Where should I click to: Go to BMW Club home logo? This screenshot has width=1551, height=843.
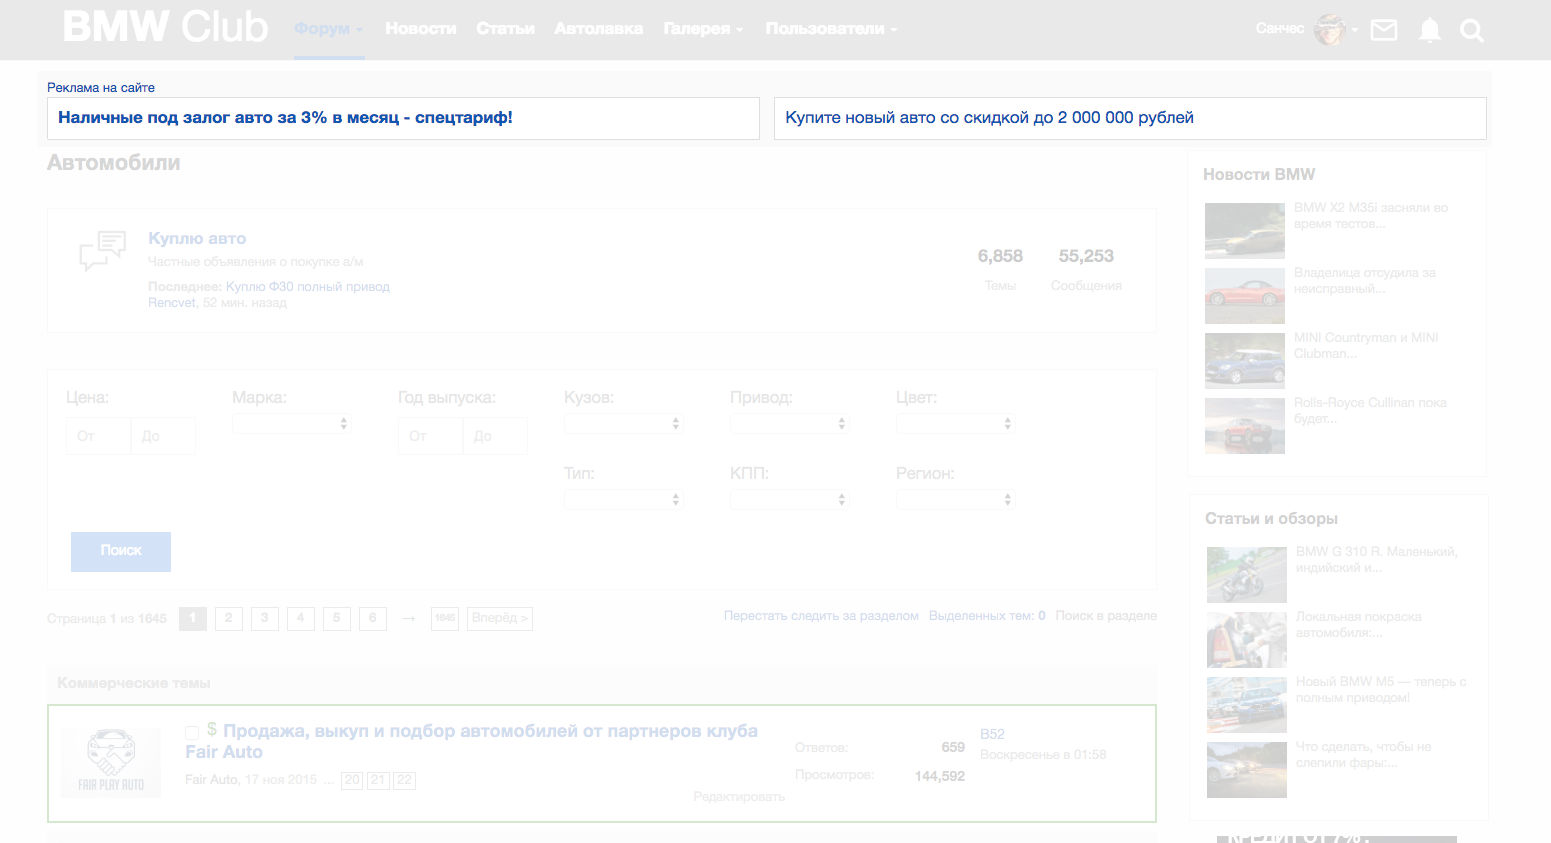[165, 27]
